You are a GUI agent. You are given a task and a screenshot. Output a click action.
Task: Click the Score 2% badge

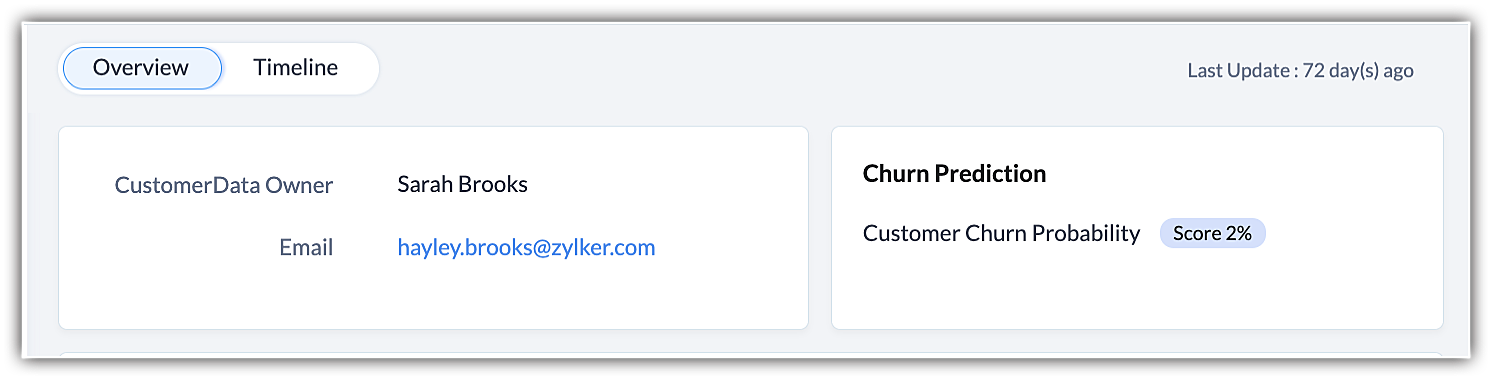1212,233
